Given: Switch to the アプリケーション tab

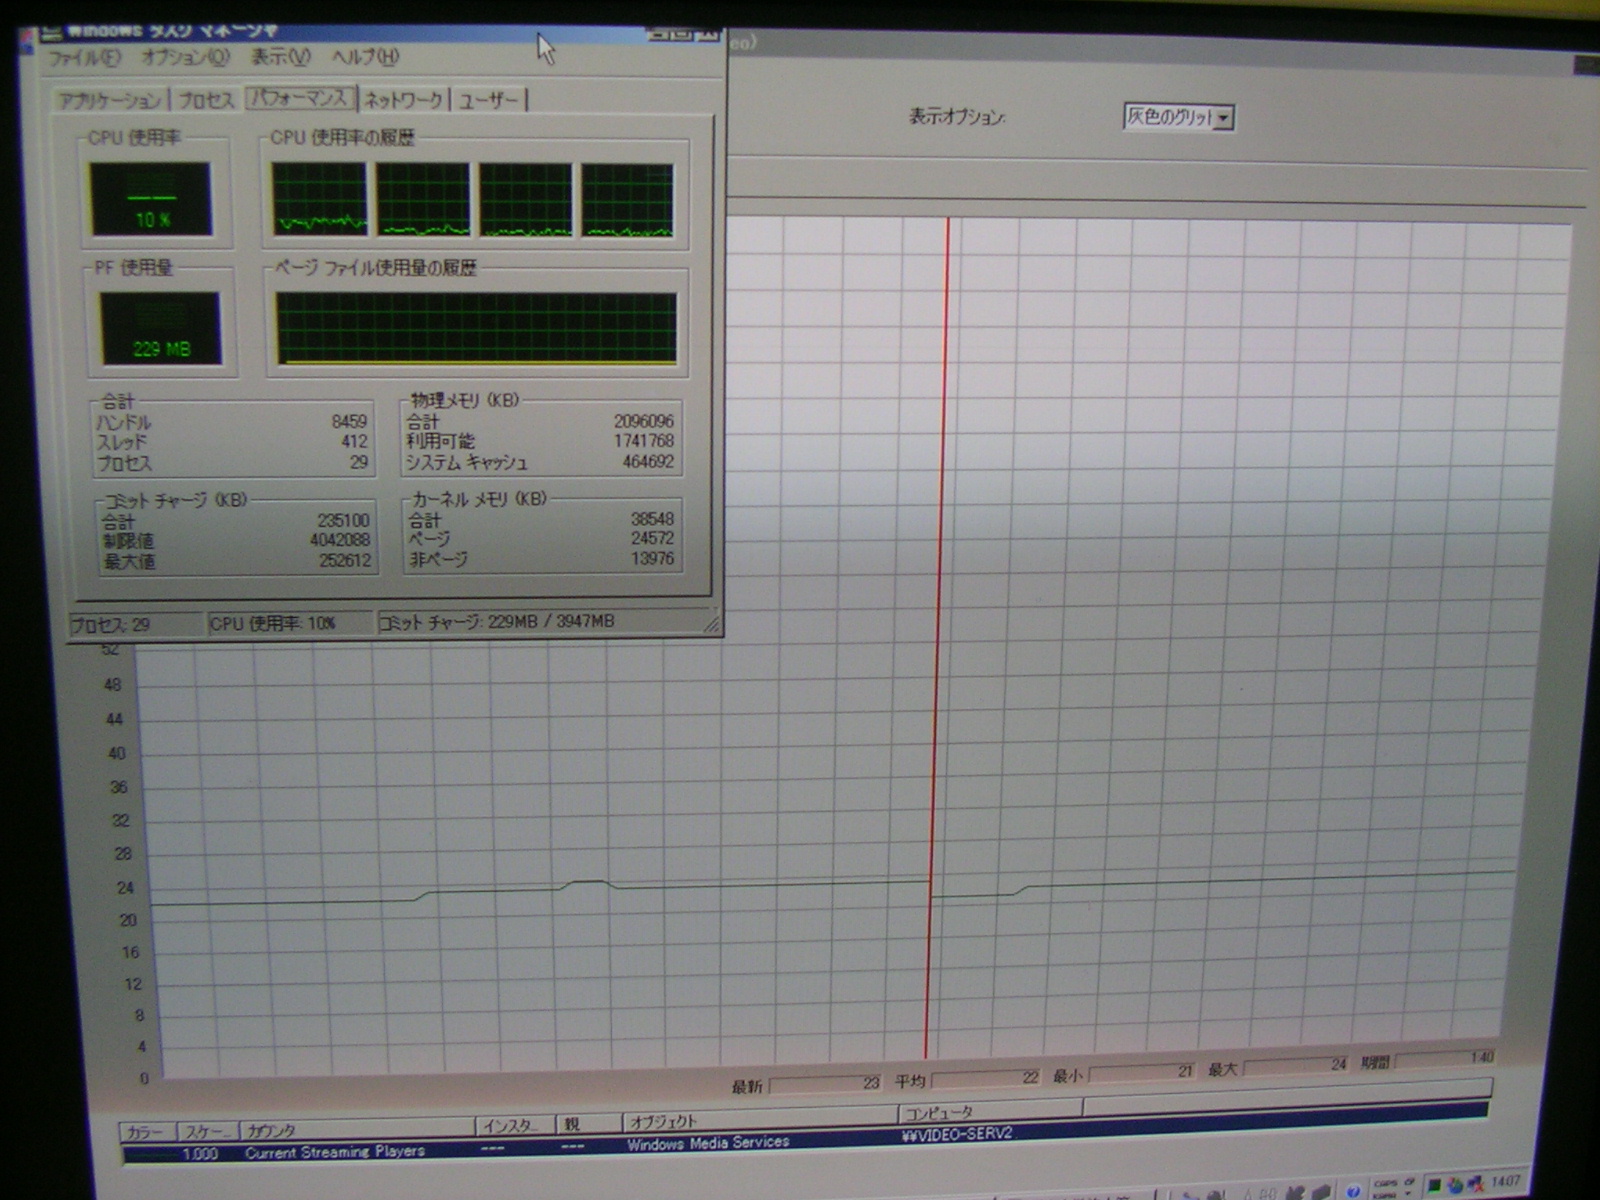Looking at the screenshot, I should [109, 101].
